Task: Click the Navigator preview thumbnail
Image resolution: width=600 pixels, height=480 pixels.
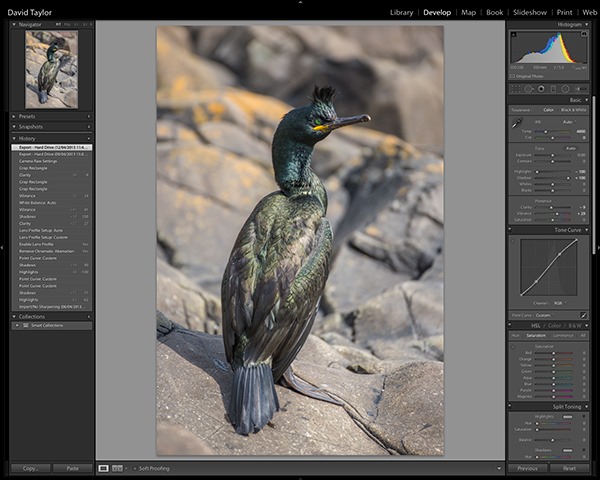Action: 51,69
